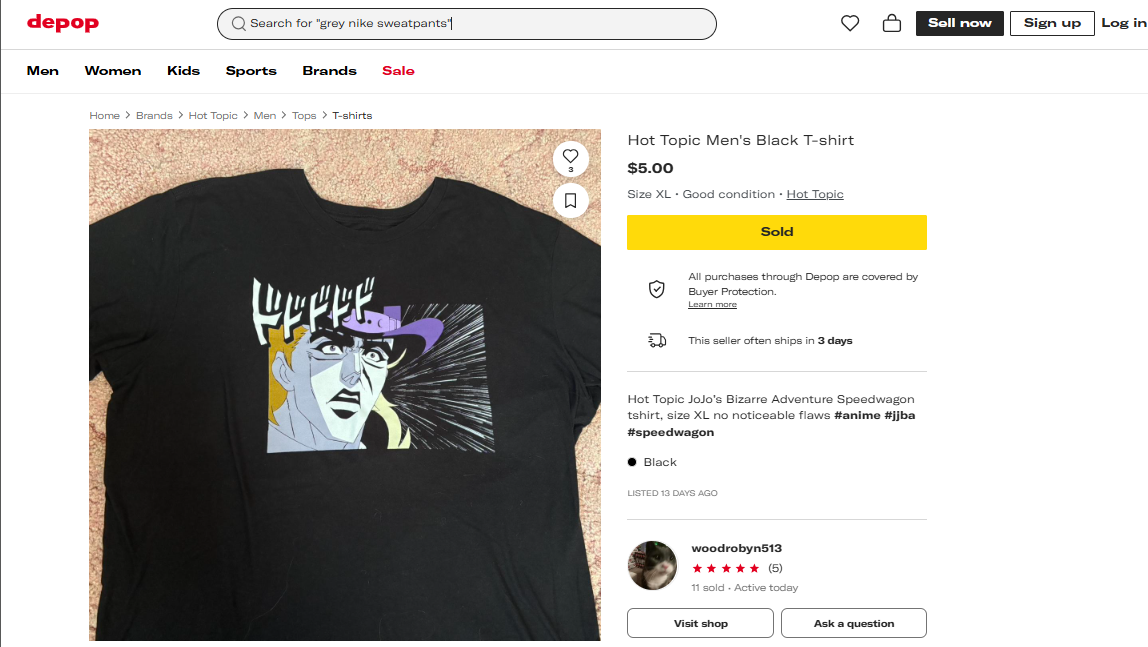Open the shopping bag icon
This screenshot has height=647, width=1148.
892,23
